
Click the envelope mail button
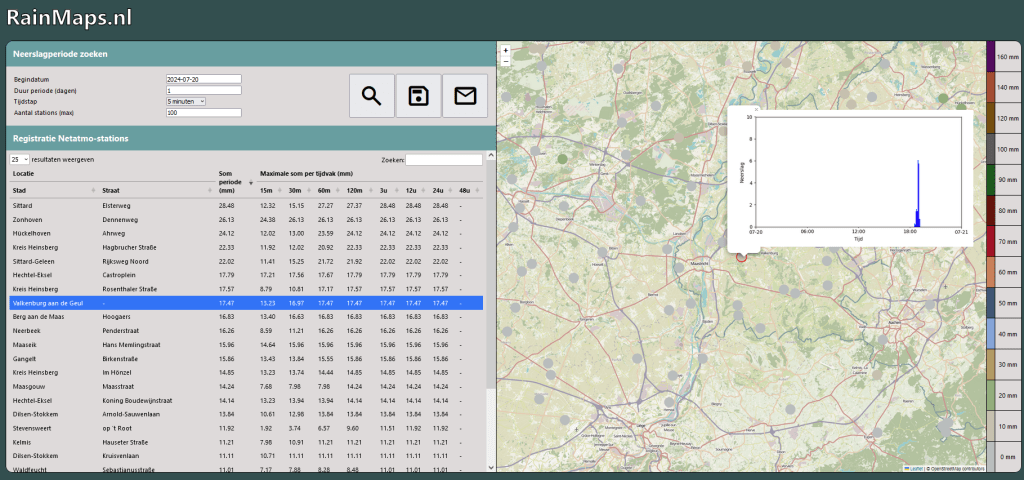pos(465,96)
